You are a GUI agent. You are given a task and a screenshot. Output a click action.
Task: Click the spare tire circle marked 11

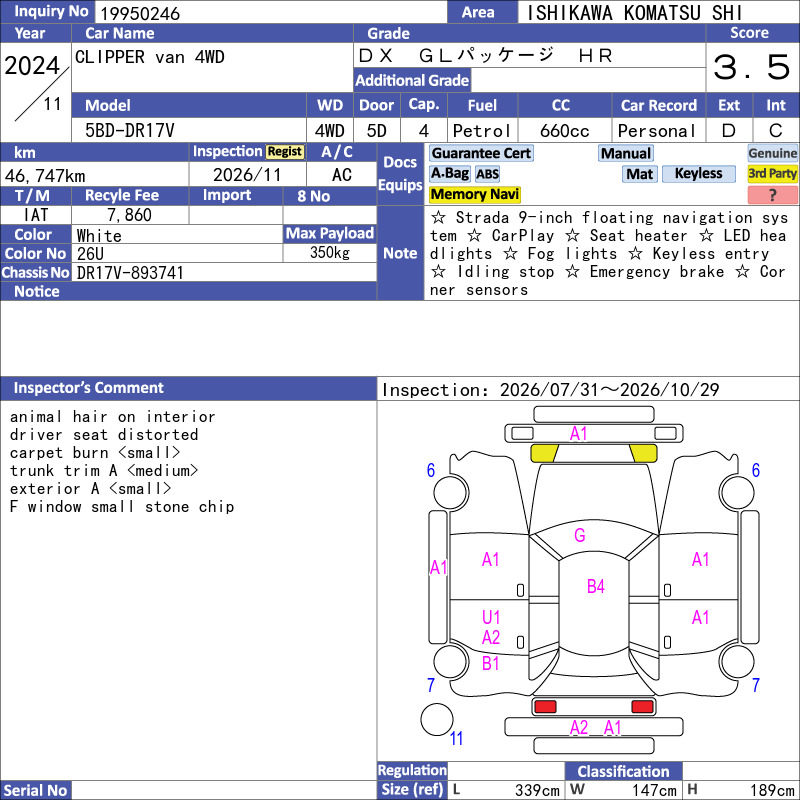[x=437, y=719]
